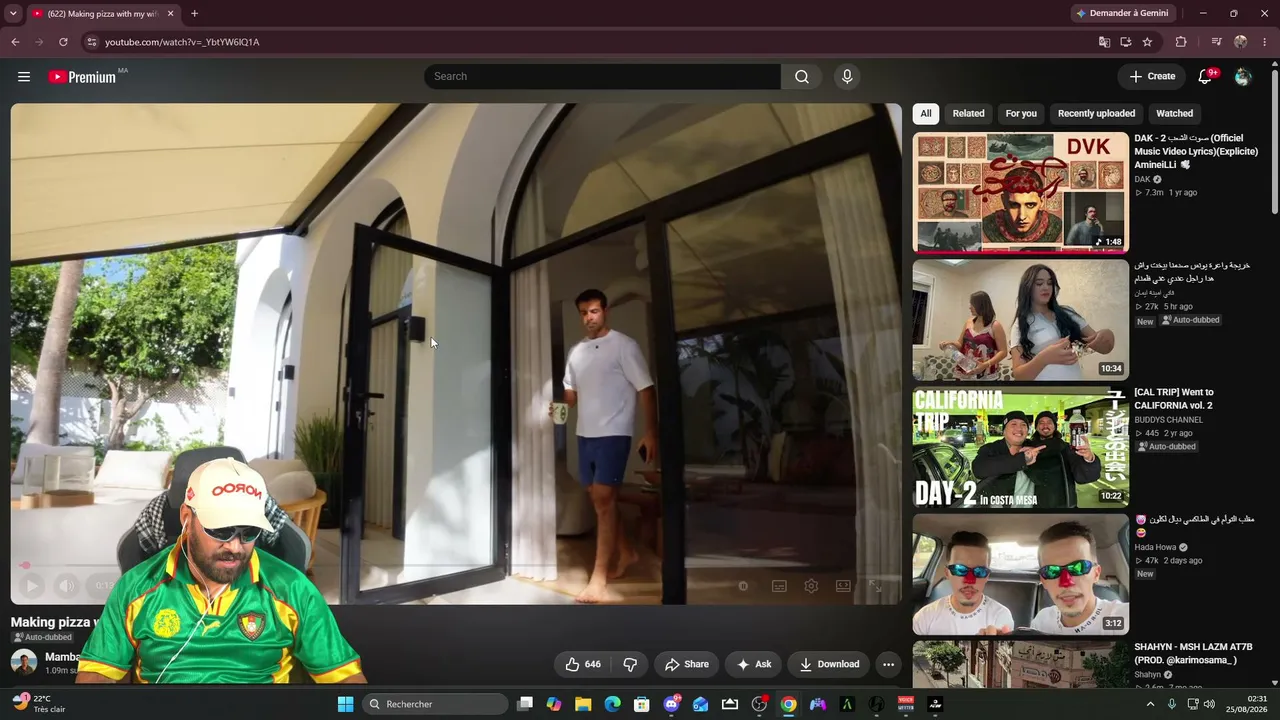Click the Windows taskbar Rechercher search box
Screen dimensions: 1280x720
434,704
